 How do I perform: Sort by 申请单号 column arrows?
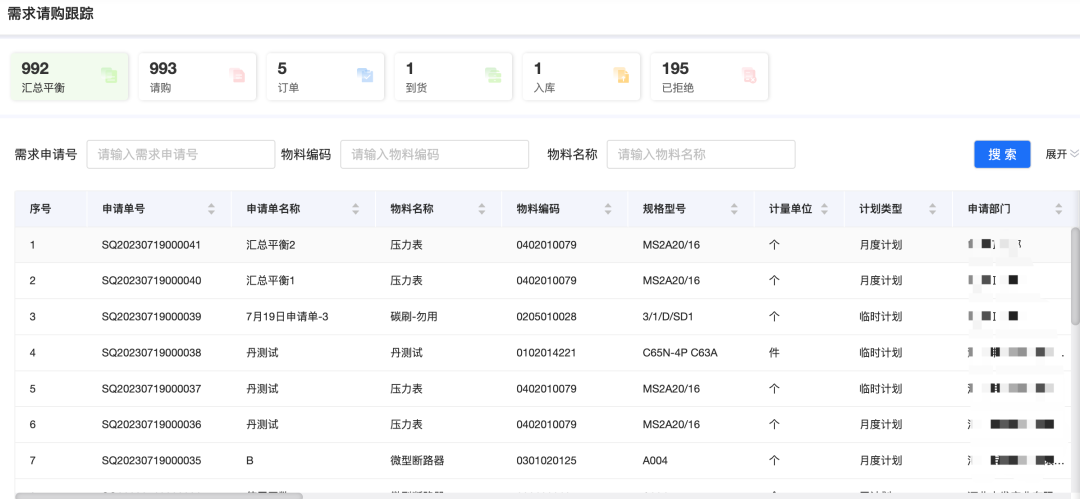click(211, 209)
